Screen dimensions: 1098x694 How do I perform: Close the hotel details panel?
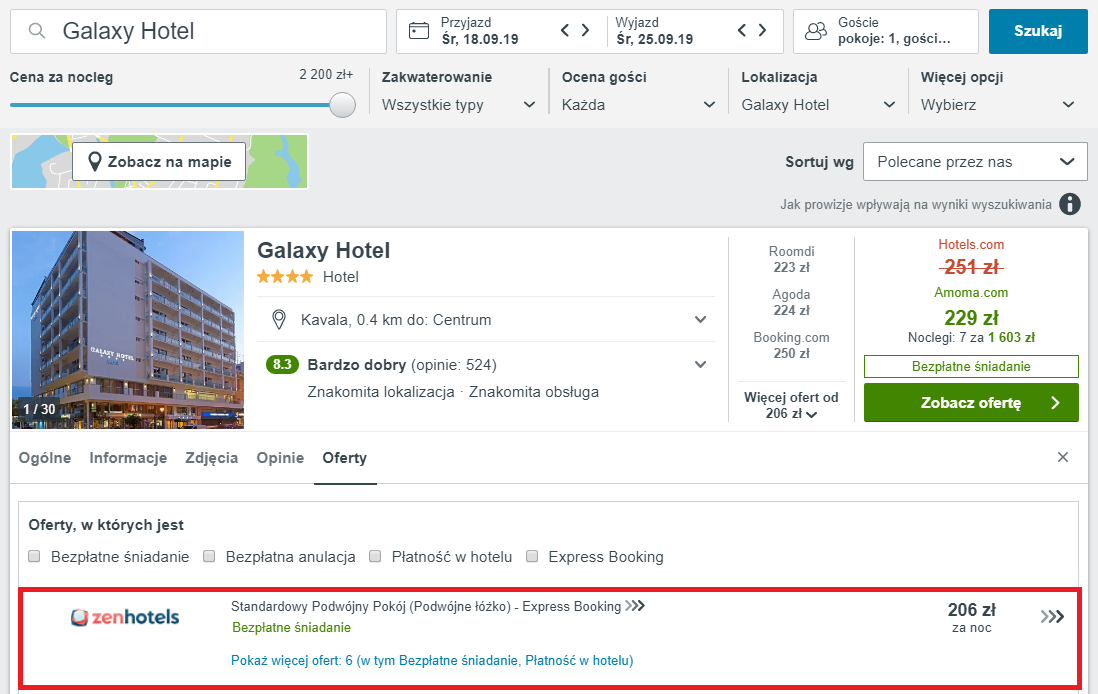coord(1063,457)
